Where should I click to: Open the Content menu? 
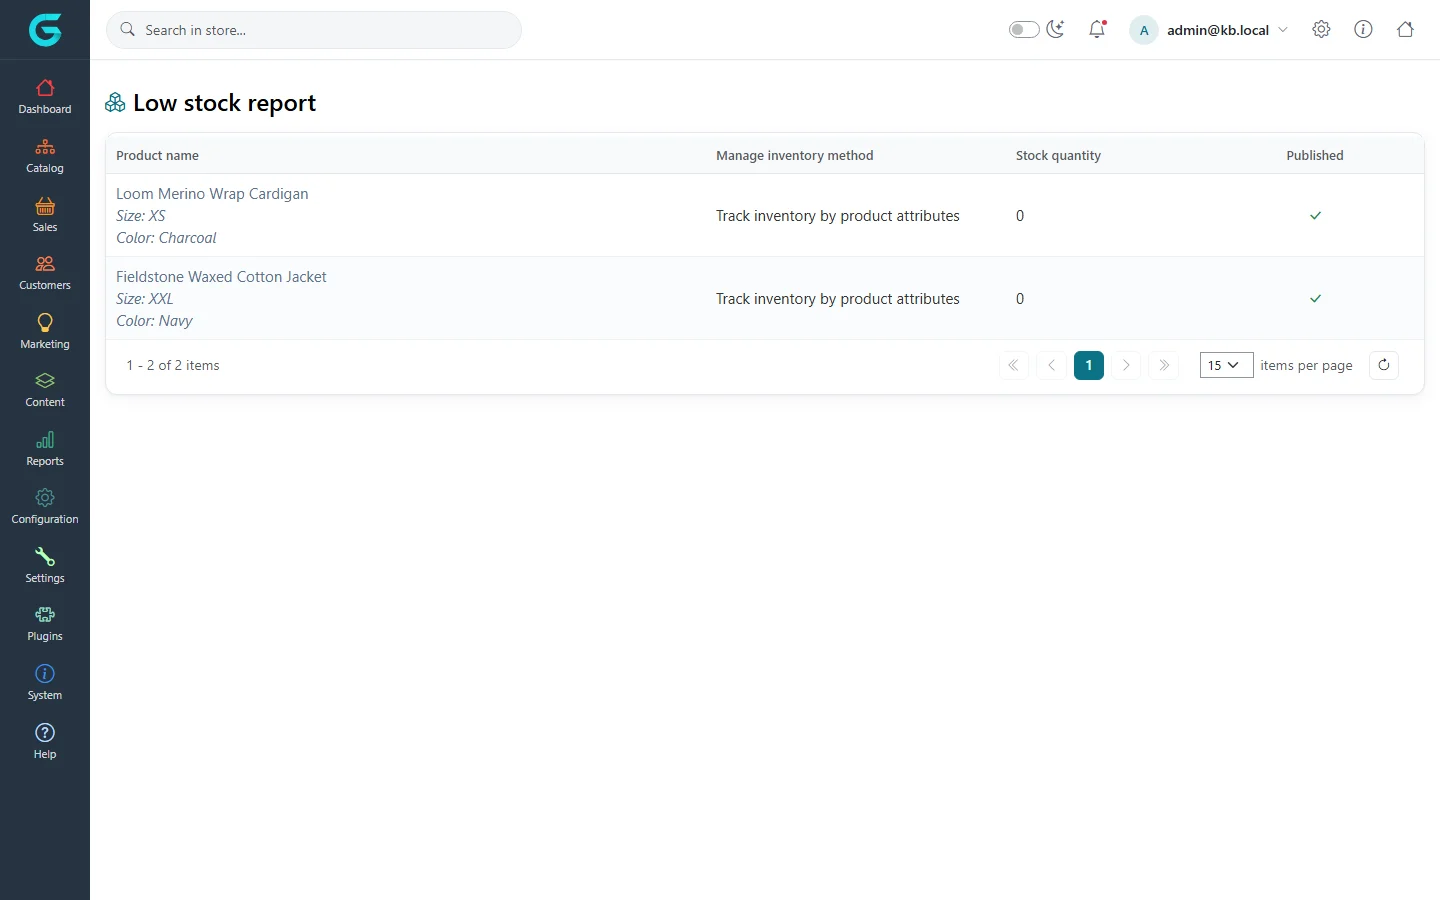[45, 390]
